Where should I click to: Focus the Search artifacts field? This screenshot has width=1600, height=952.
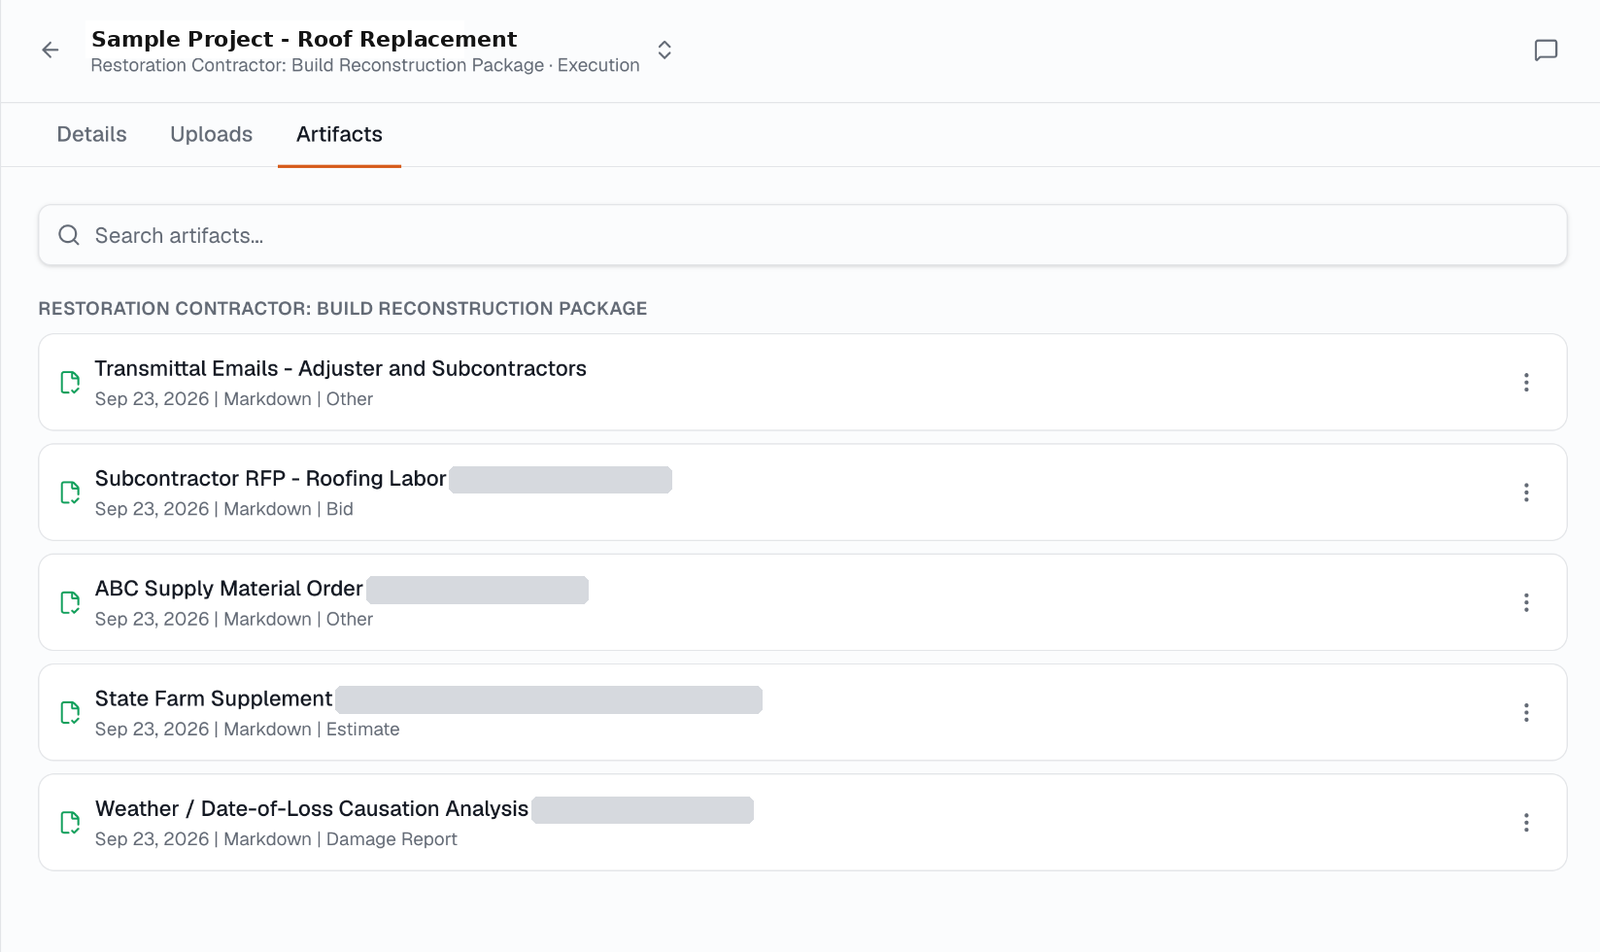pyautogui.click(x=802, y=235)
